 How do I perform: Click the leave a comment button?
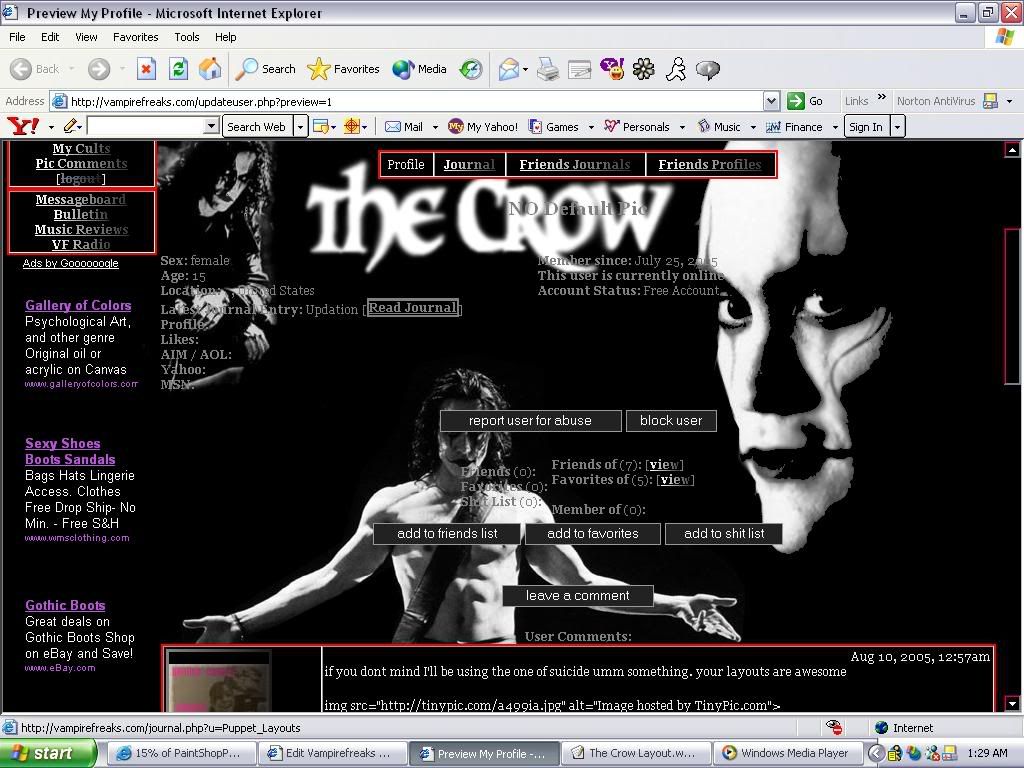(577, 596)
